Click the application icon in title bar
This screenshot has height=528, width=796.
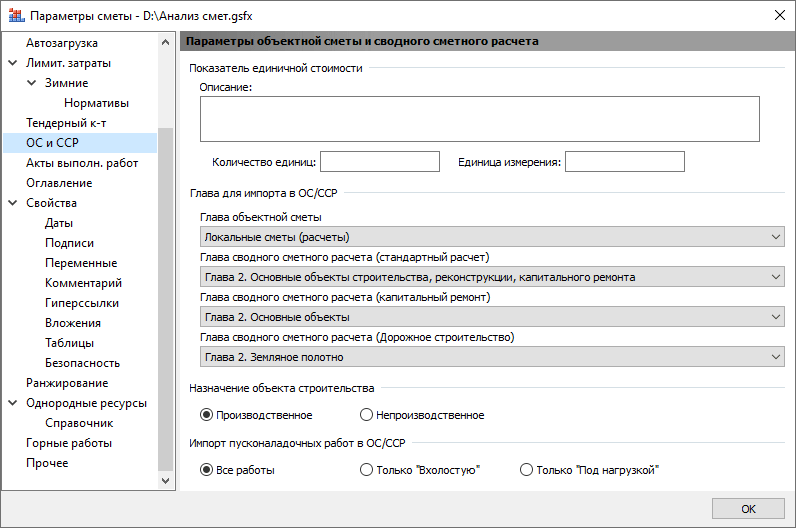(x=17, y=15)
